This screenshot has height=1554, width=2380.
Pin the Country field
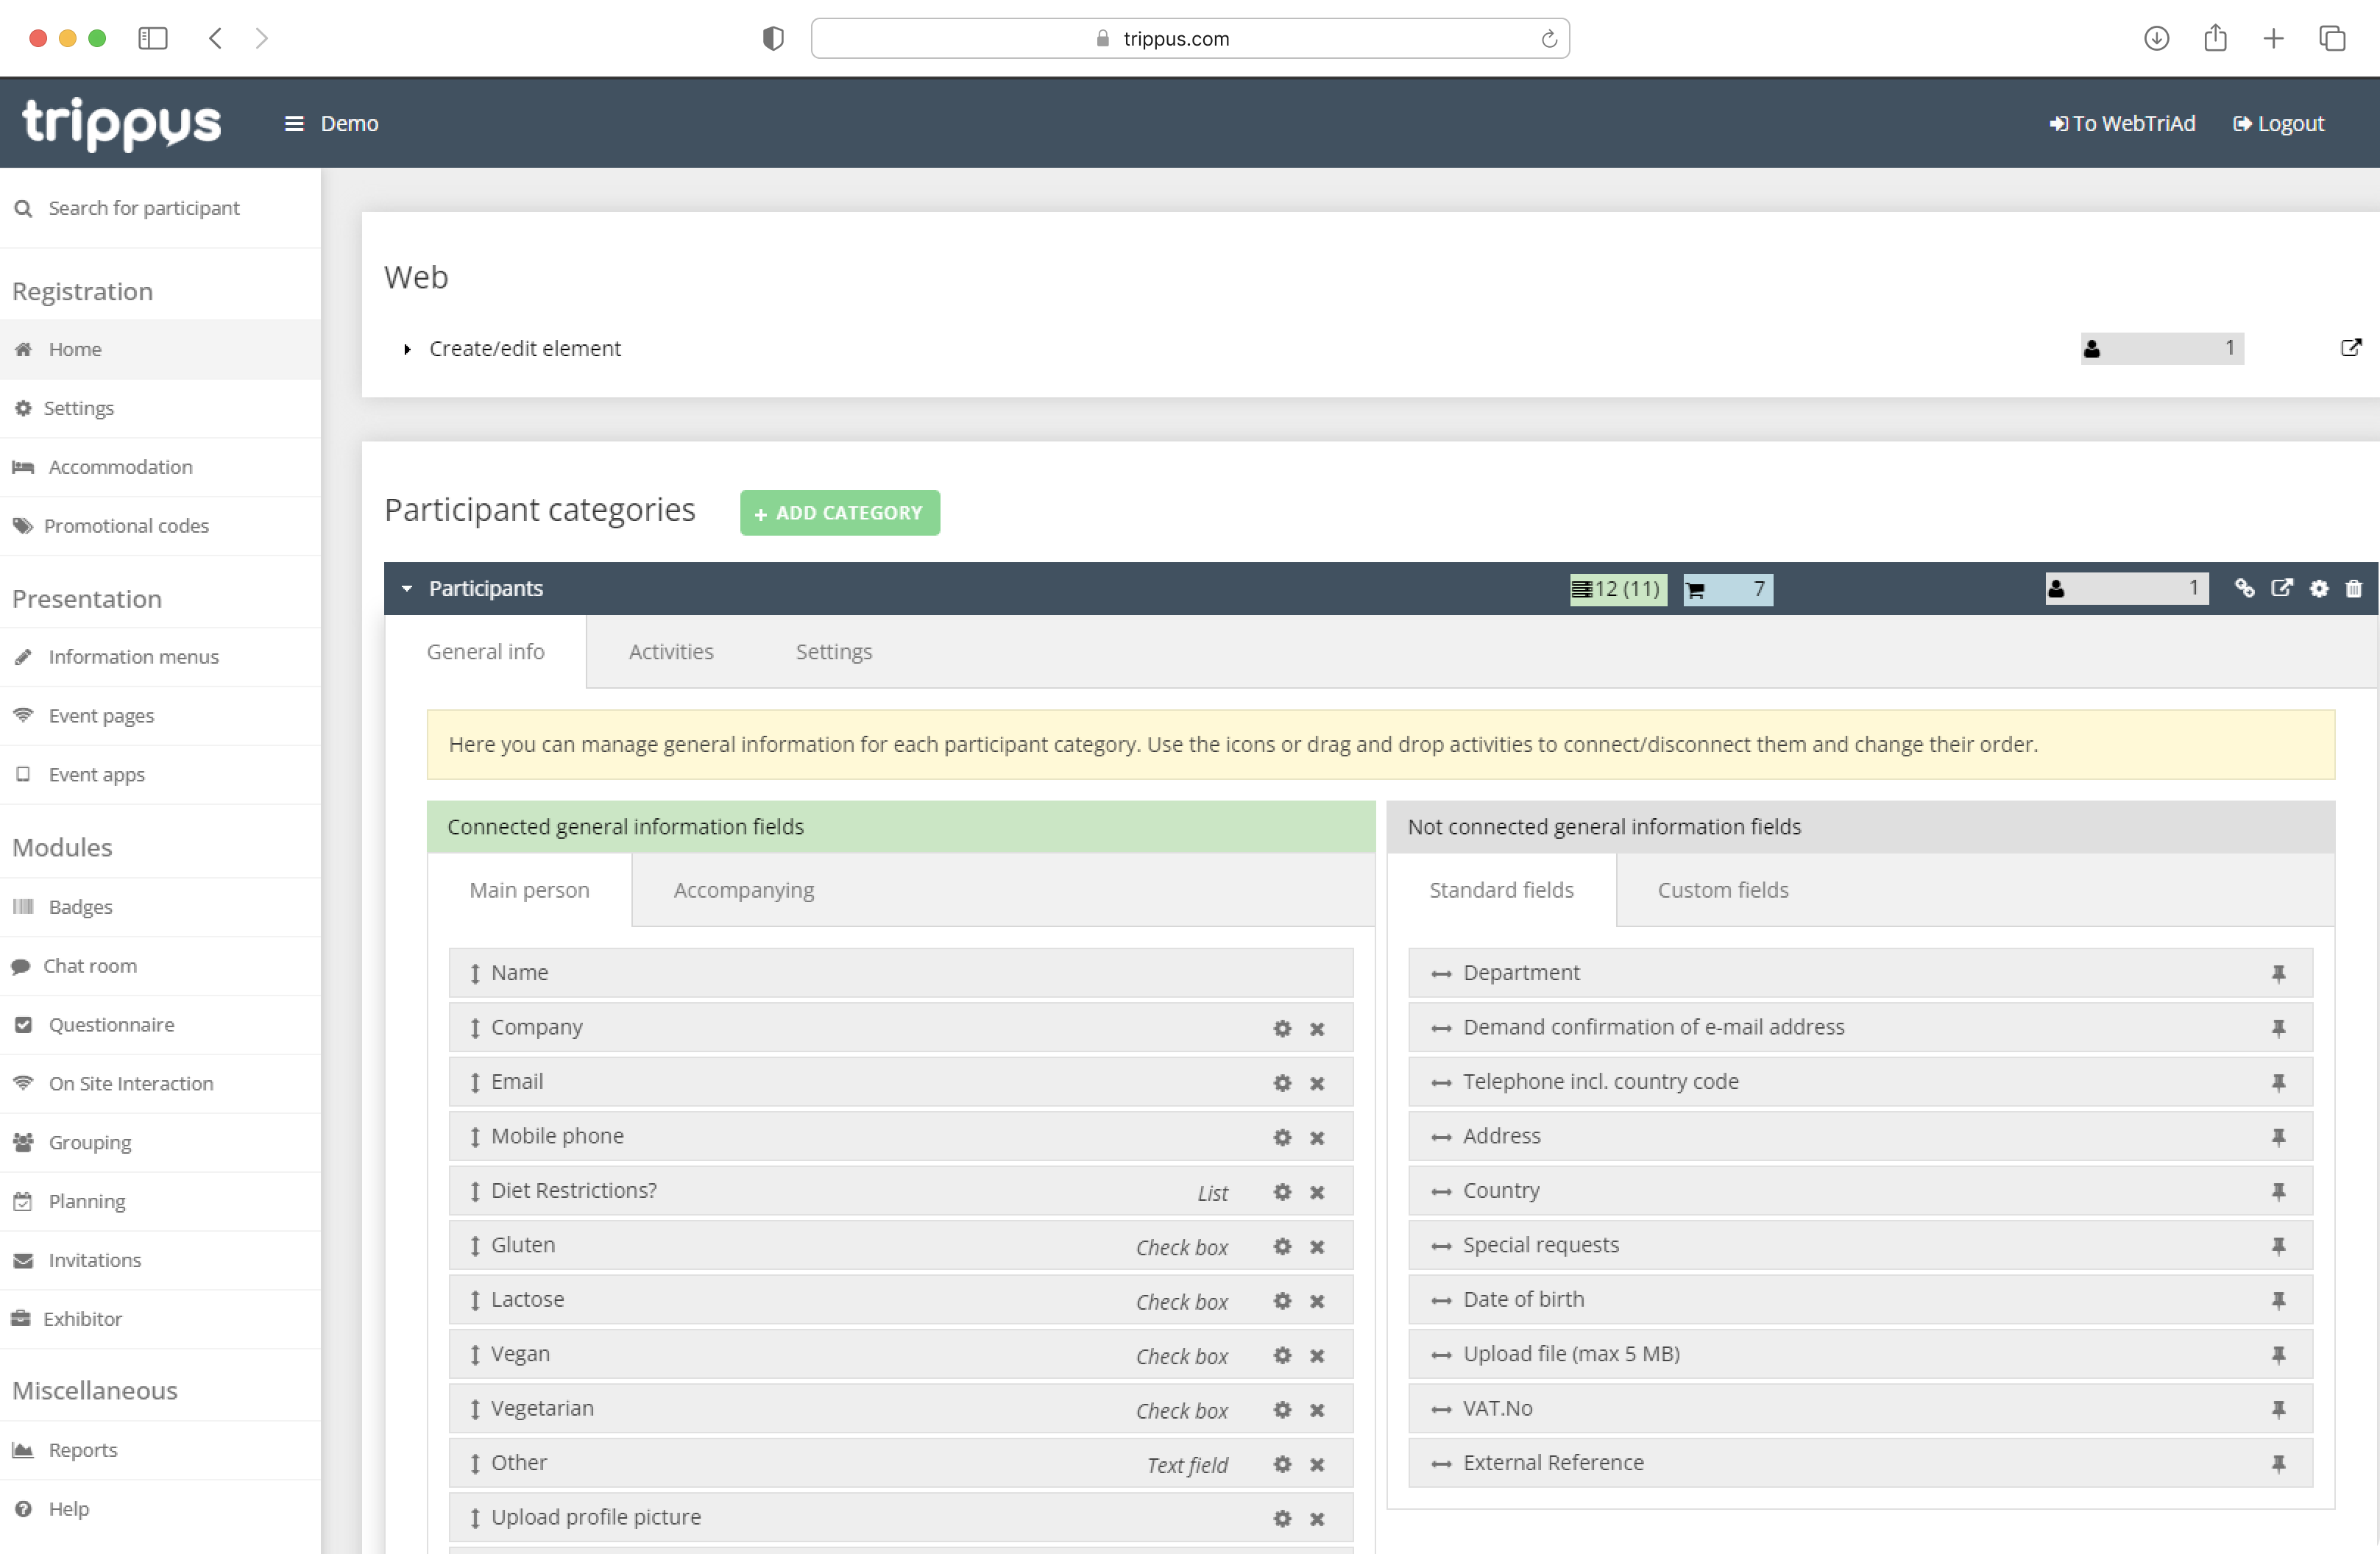2278,1191
